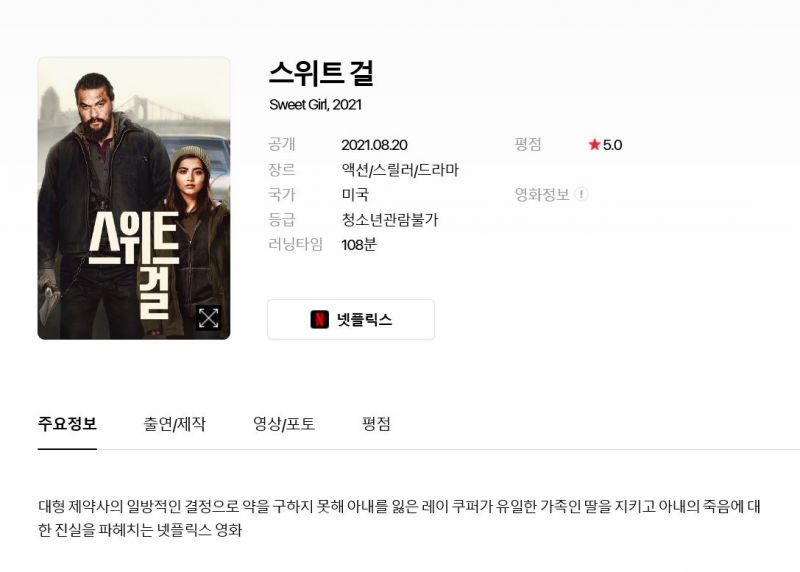800x572 pixels.
Task: Click the Sweet Girl movie poster
Action: pos(134,198)
